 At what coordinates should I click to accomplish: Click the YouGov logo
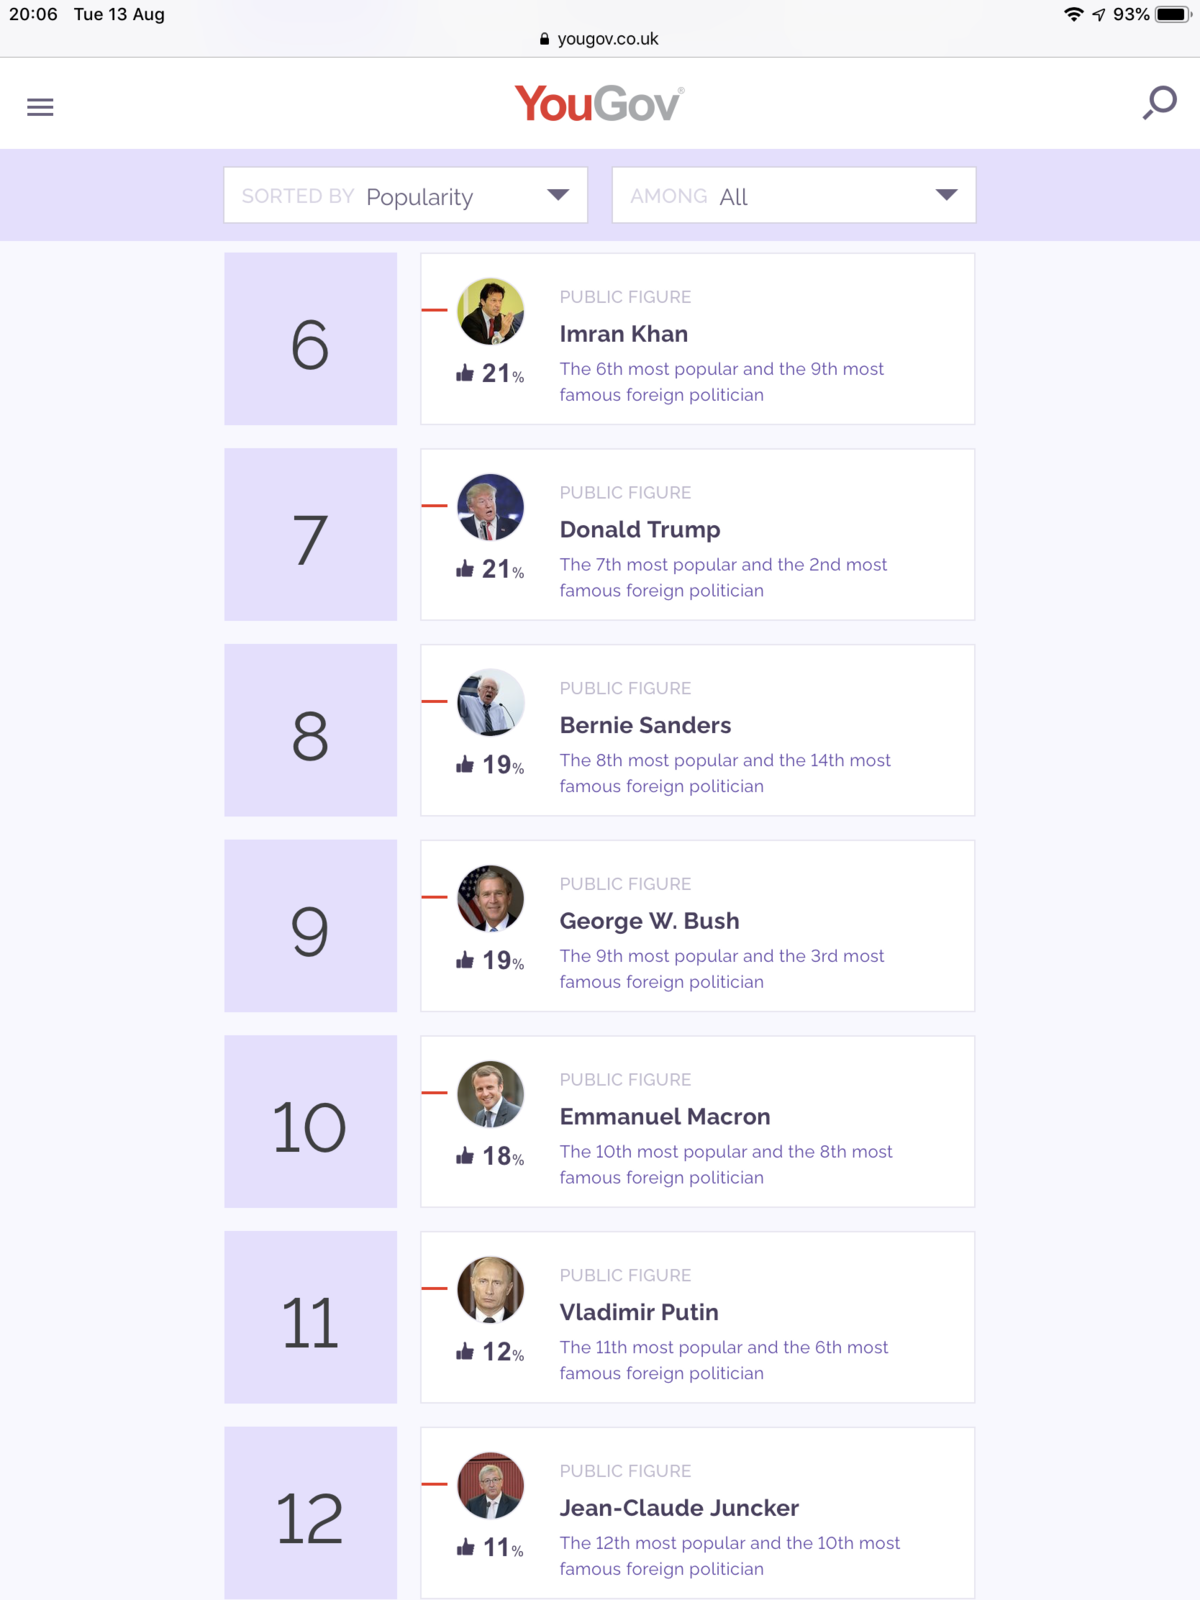coord(599,104)
